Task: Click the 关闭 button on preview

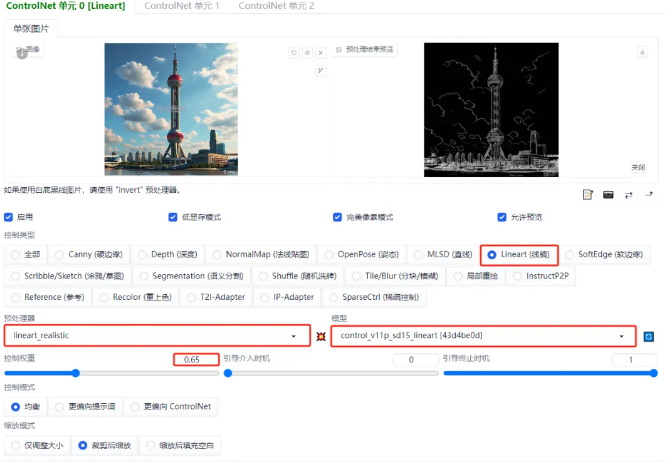Action: 638,167
